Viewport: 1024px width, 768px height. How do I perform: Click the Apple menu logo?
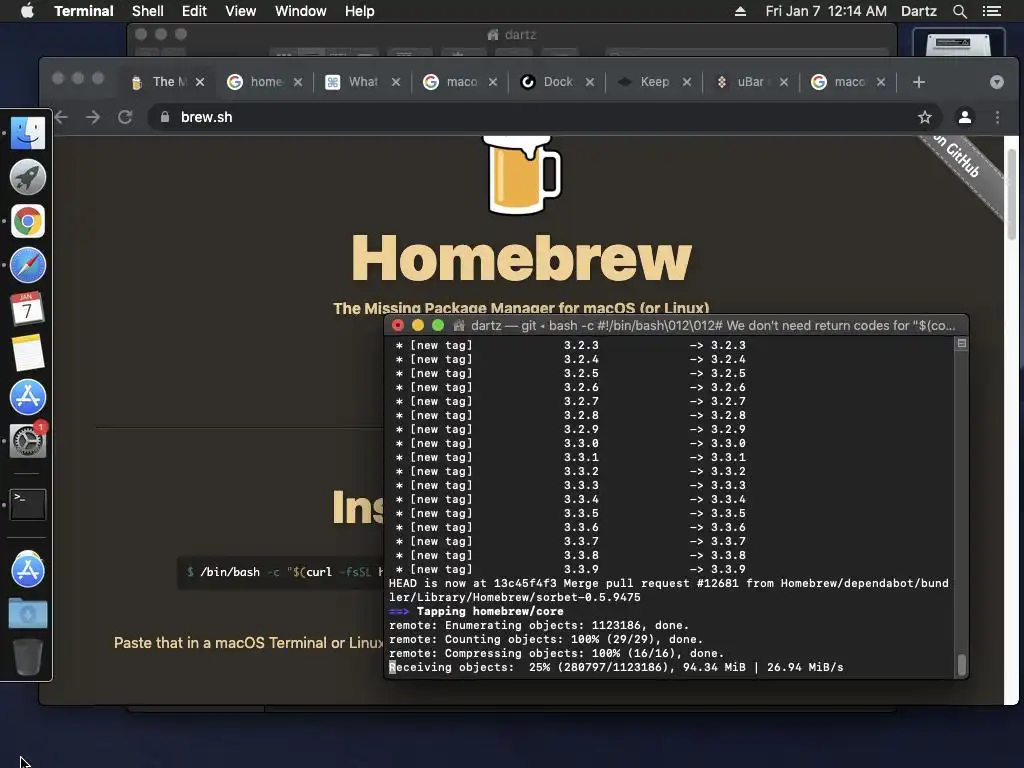point(27,11)
